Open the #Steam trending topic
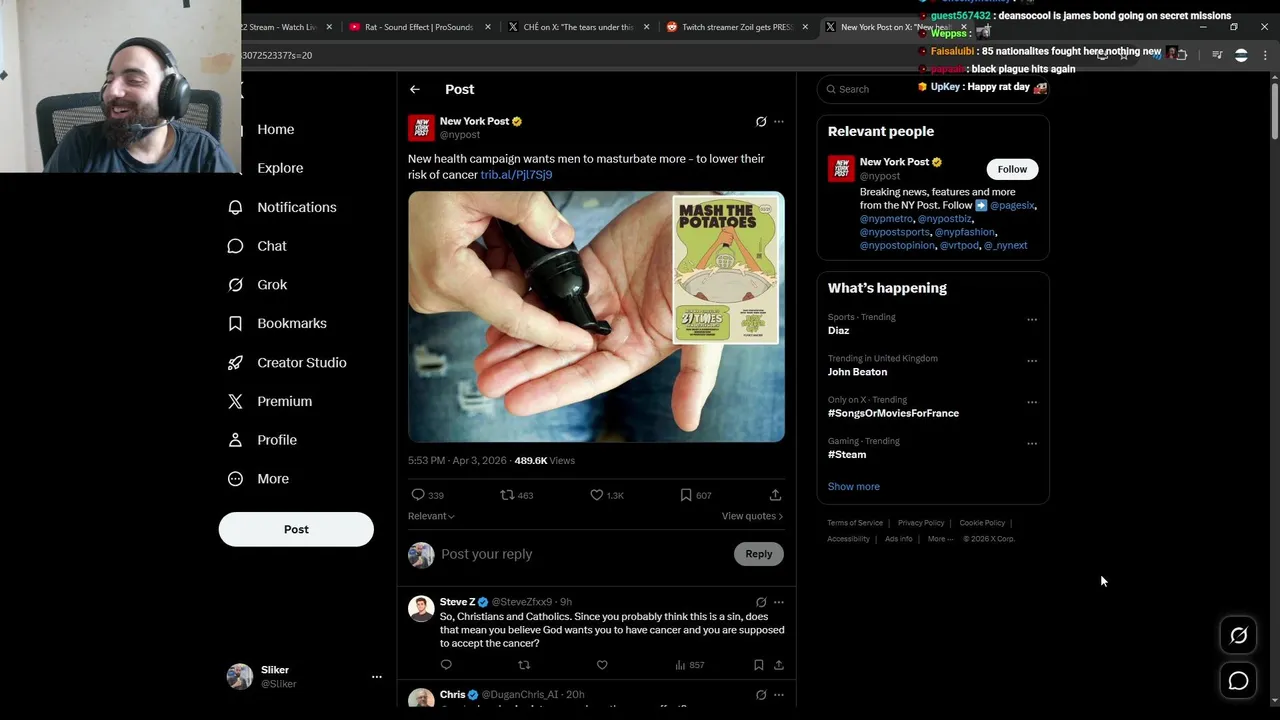This screenshot has height=720, width=1280. (847, 455)
